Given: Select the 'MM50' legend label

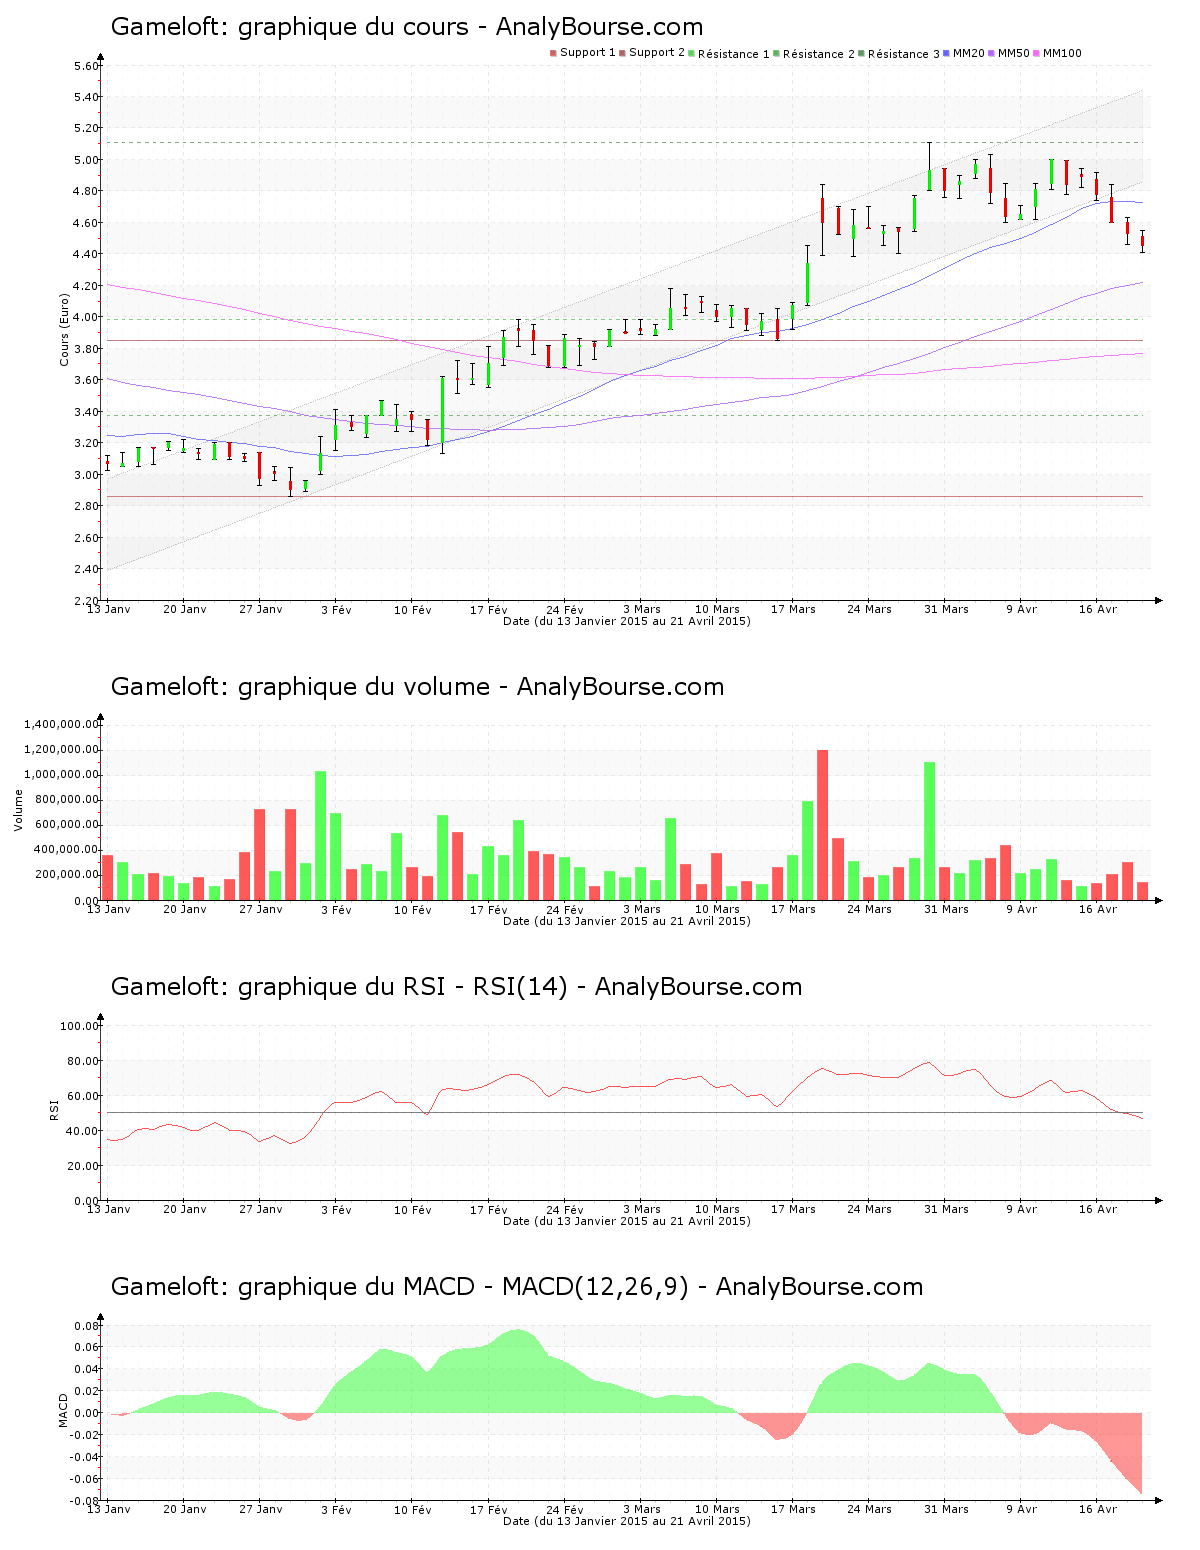Looking at the screenshot, I should pos(1014,53).
